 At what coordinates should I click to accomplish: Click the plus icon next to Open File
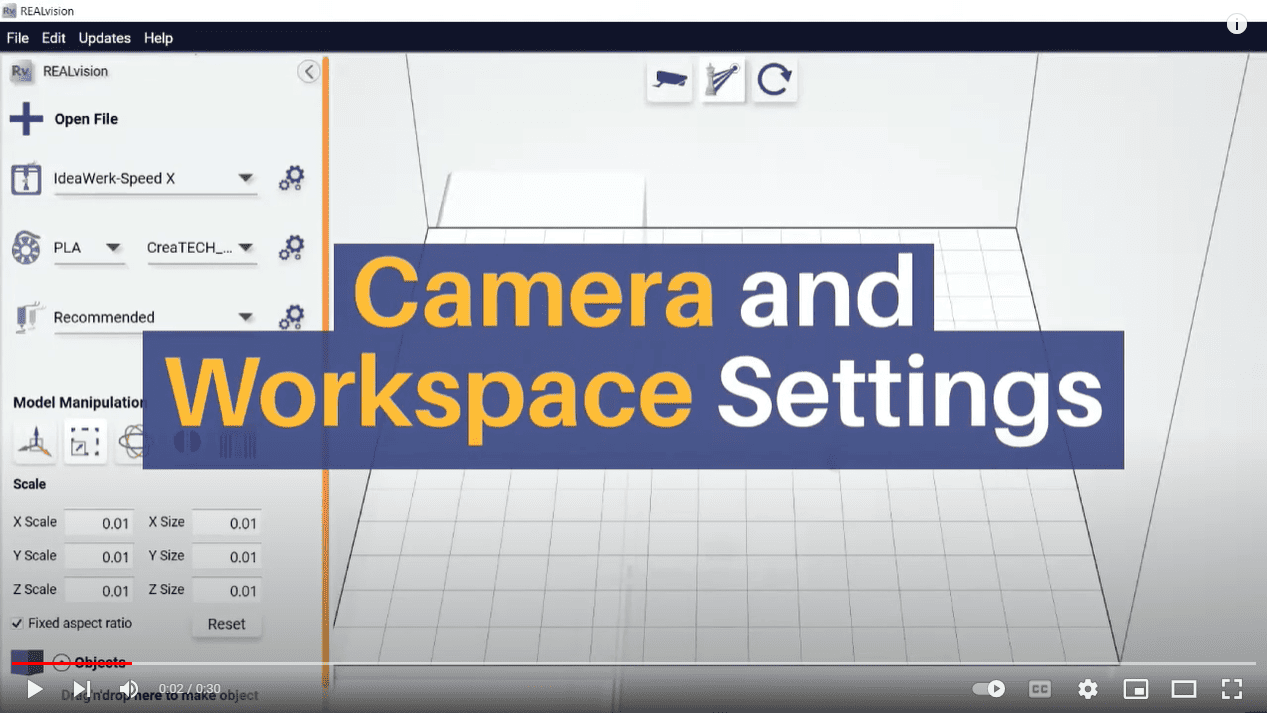pos(23,118)
